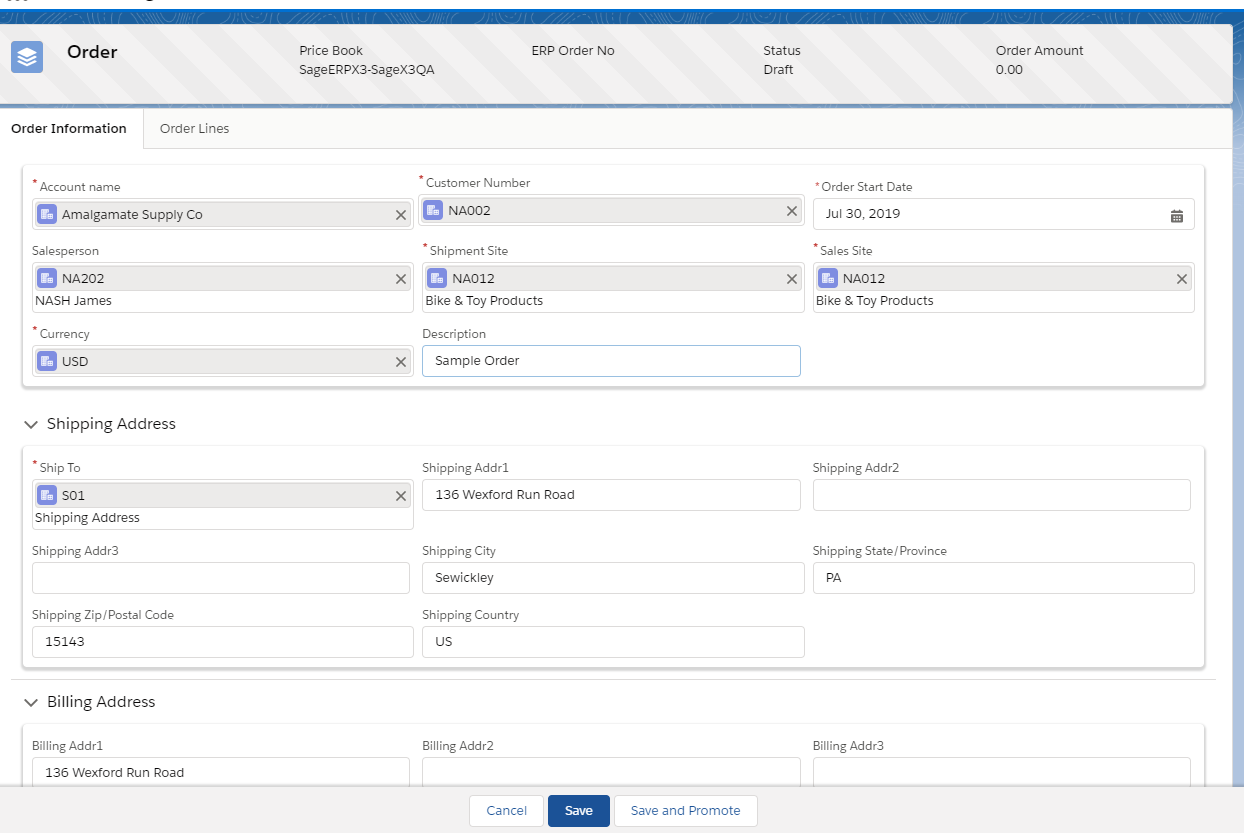
Task: Focus the Shipping City input field
Action: pos(612,578)
